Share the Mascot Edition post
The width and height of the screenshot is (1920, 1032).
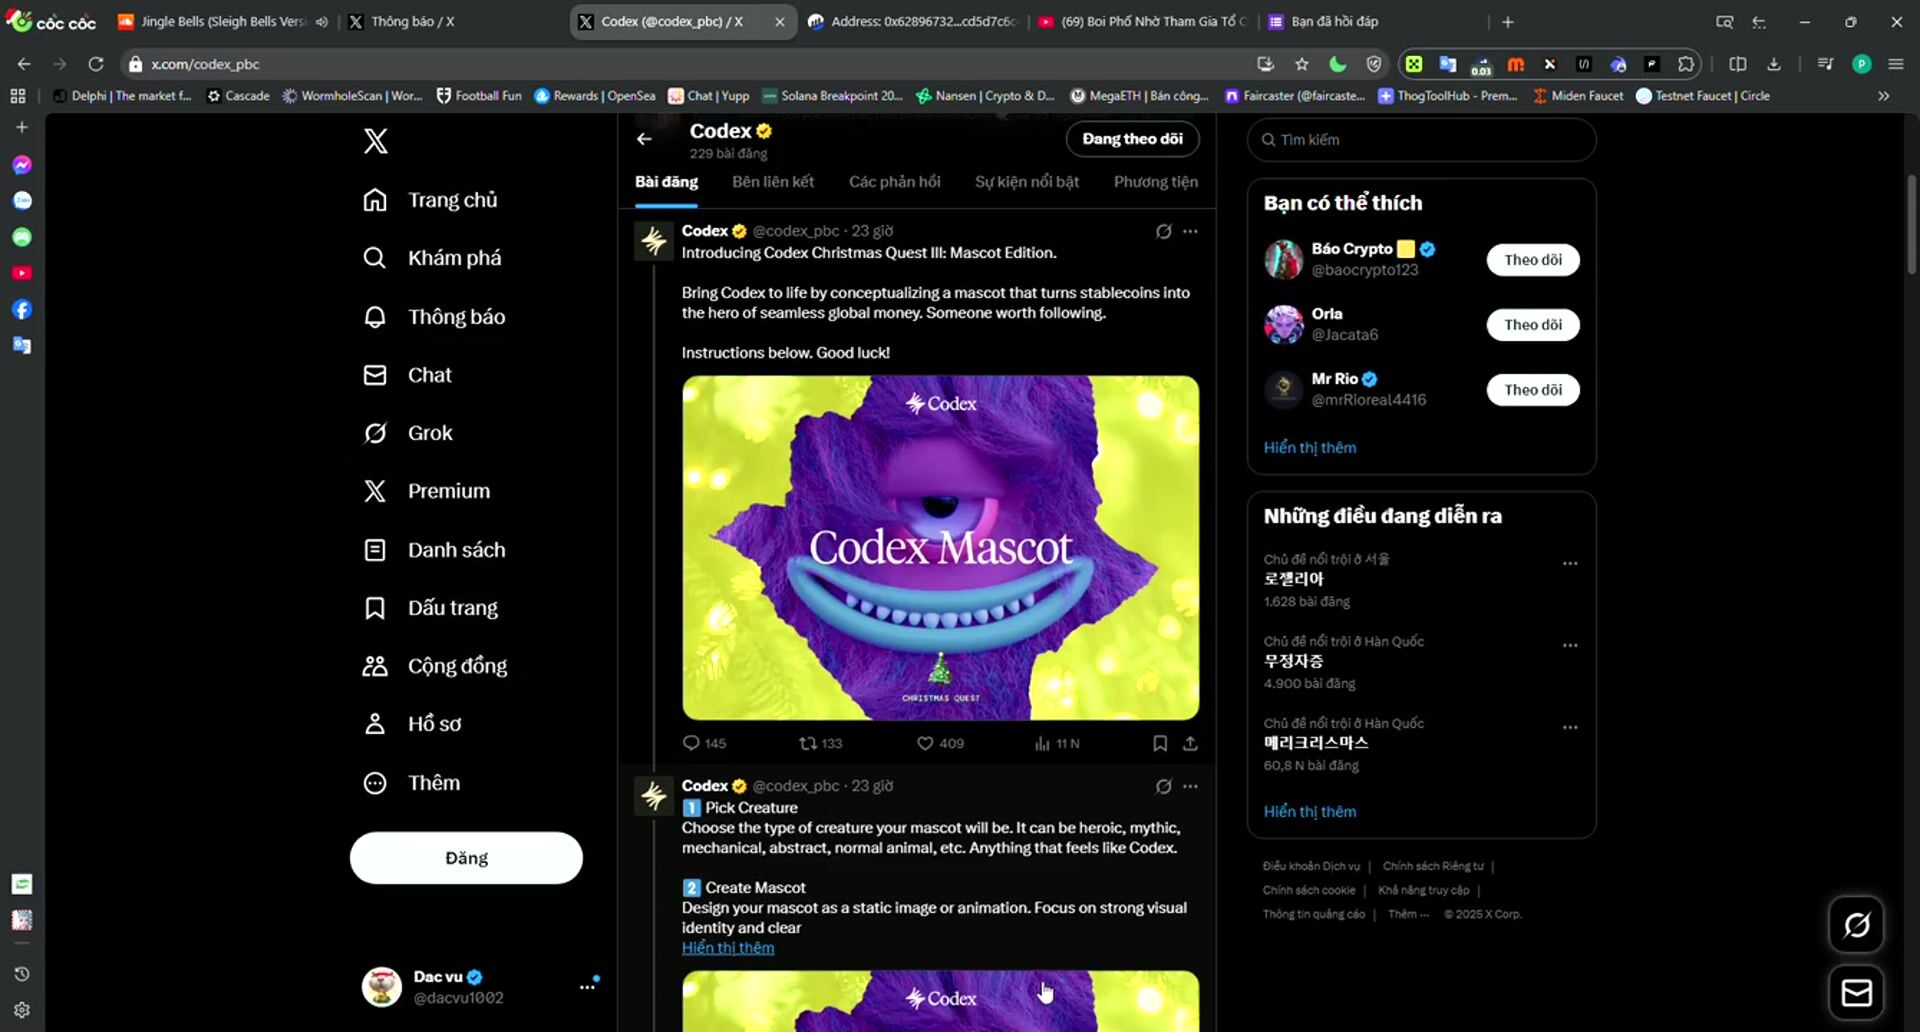point(1190,744)
